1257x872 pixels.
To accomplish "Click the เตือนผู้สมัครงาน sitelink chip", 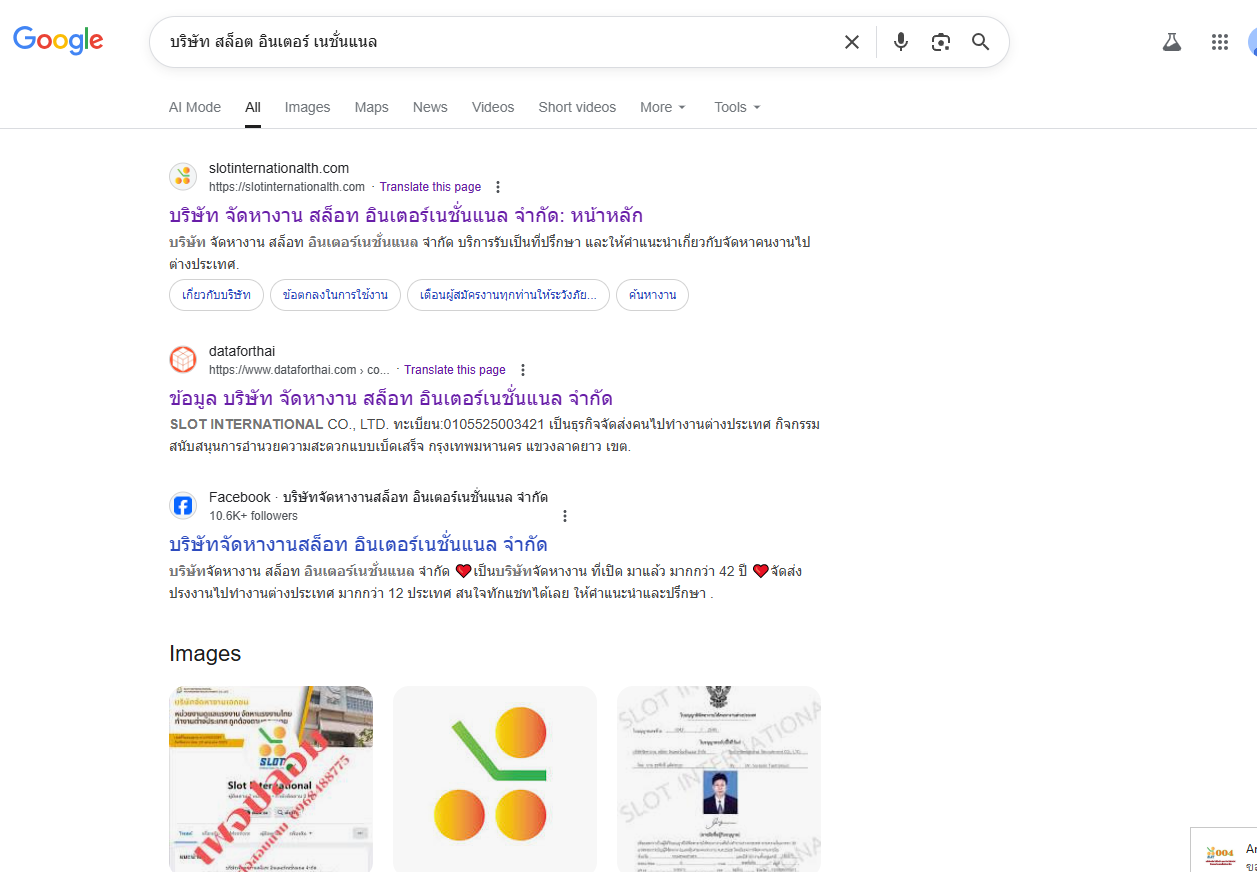I will (508, 295).
